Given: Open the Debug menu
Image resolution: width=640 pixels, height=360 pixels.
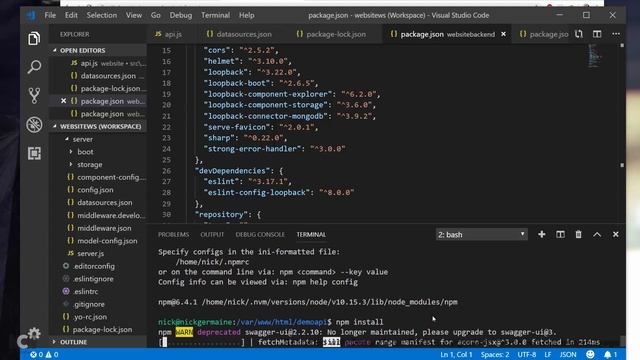Looking at the screenshot, I should click(x=181, y=16).
